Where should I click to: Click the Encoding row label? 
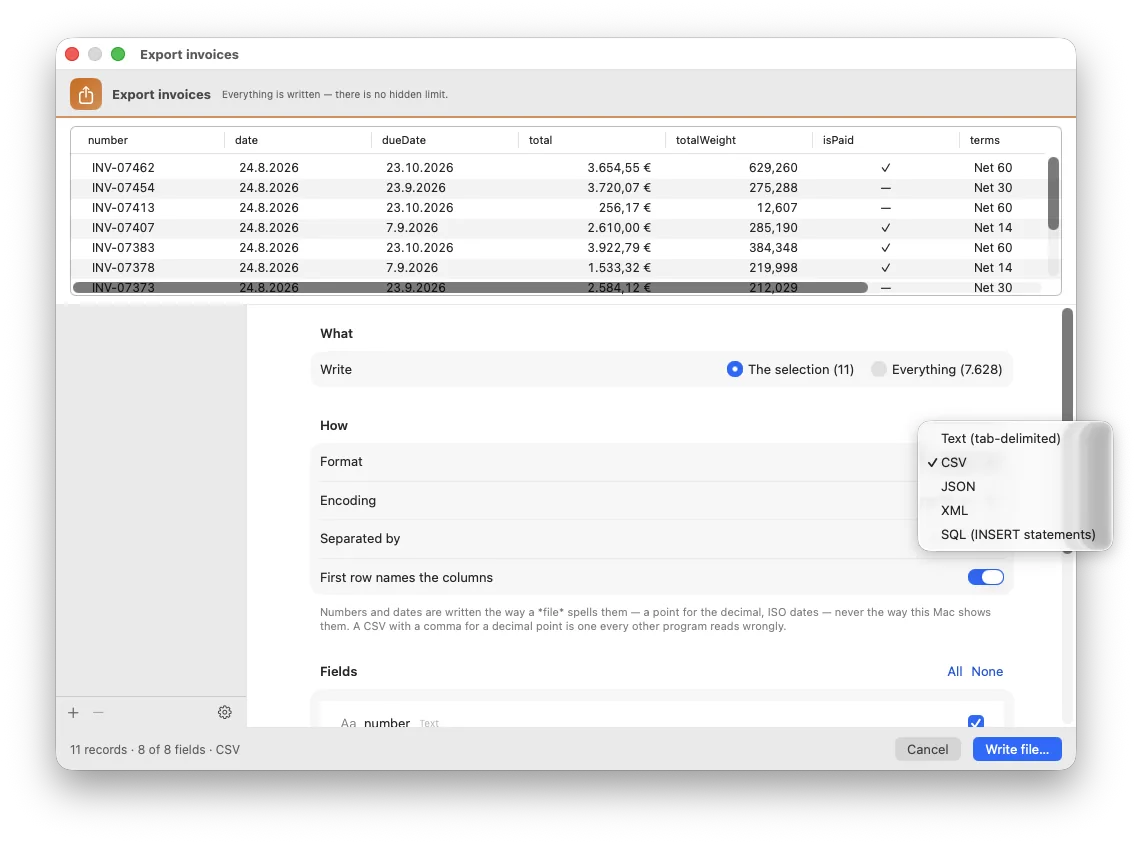pos(348,501)
